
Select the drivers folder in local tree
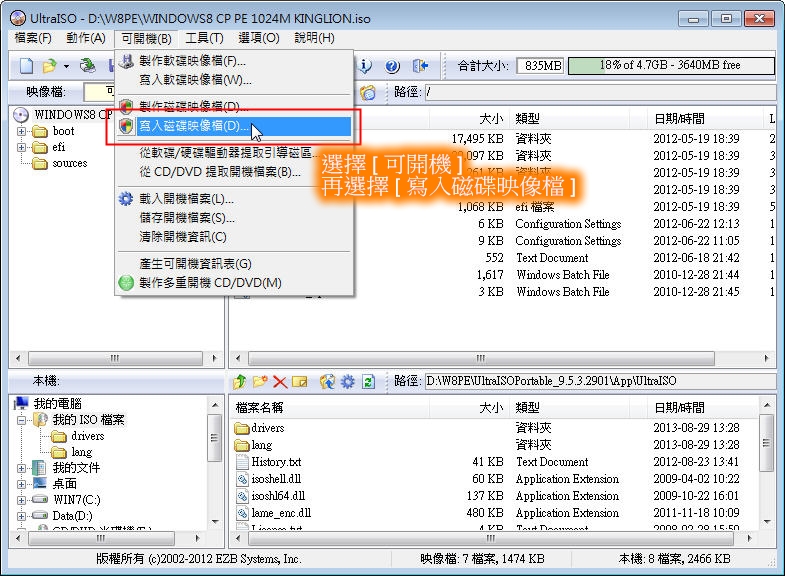88,436
